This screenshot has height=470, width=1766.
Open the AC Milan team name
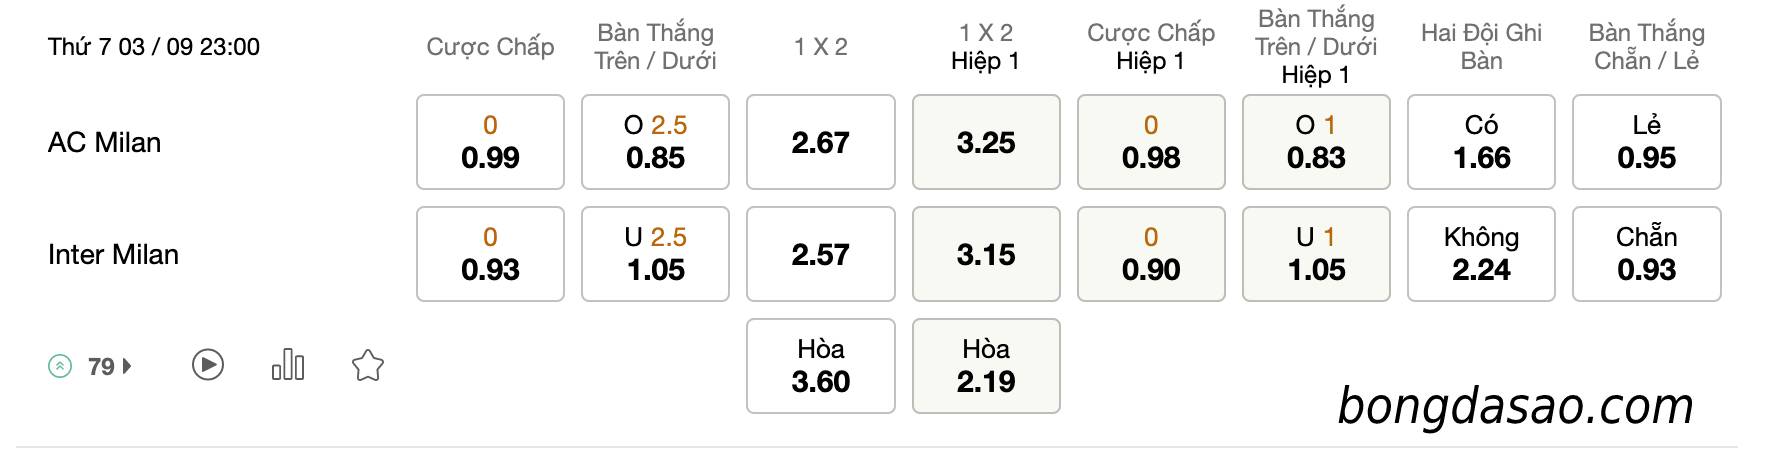pos(104,142)
